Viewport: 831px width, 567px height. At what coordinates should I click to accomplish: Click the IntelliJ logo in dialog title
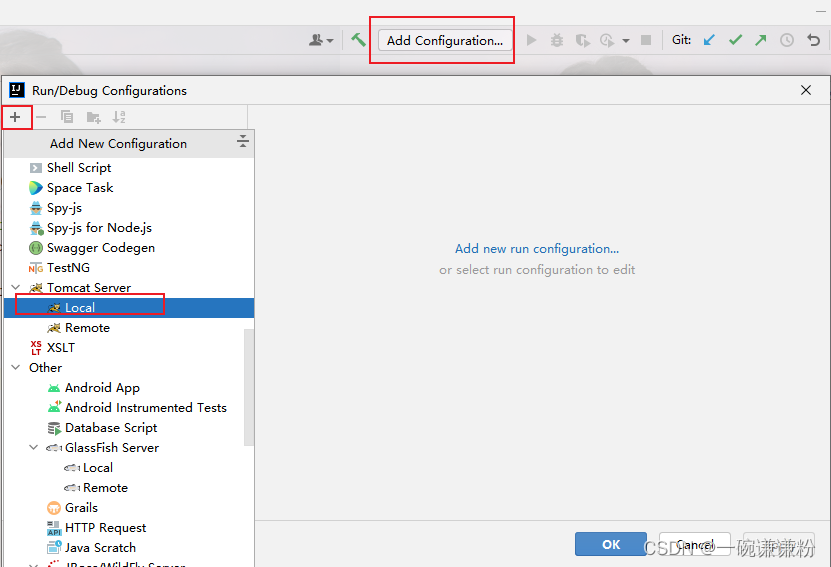pyautogui.click(x=17, y=90)
